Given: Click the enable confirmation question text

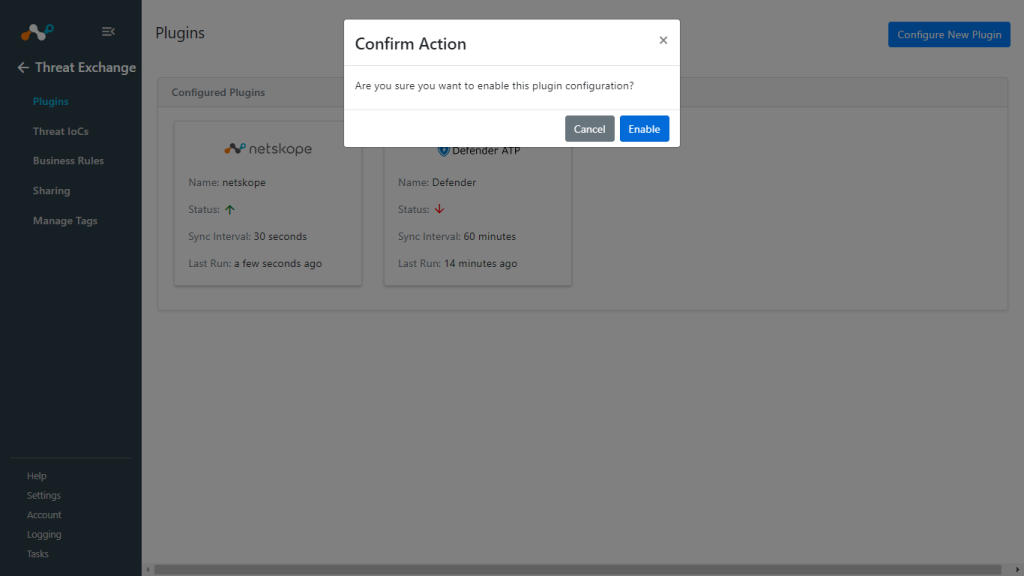Looking at the screenshot, I should [494, 86].
